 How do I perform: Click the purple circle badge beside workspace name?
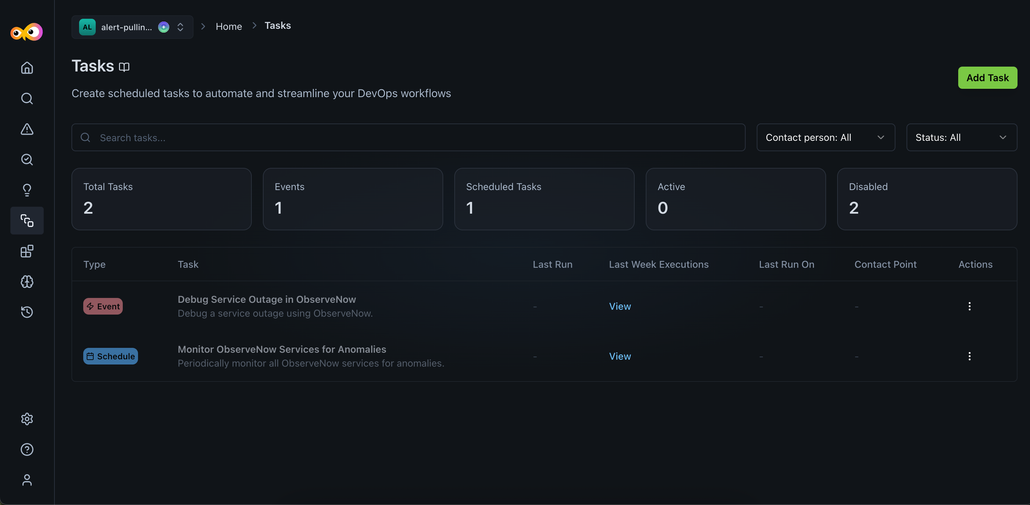coord(164,27)
